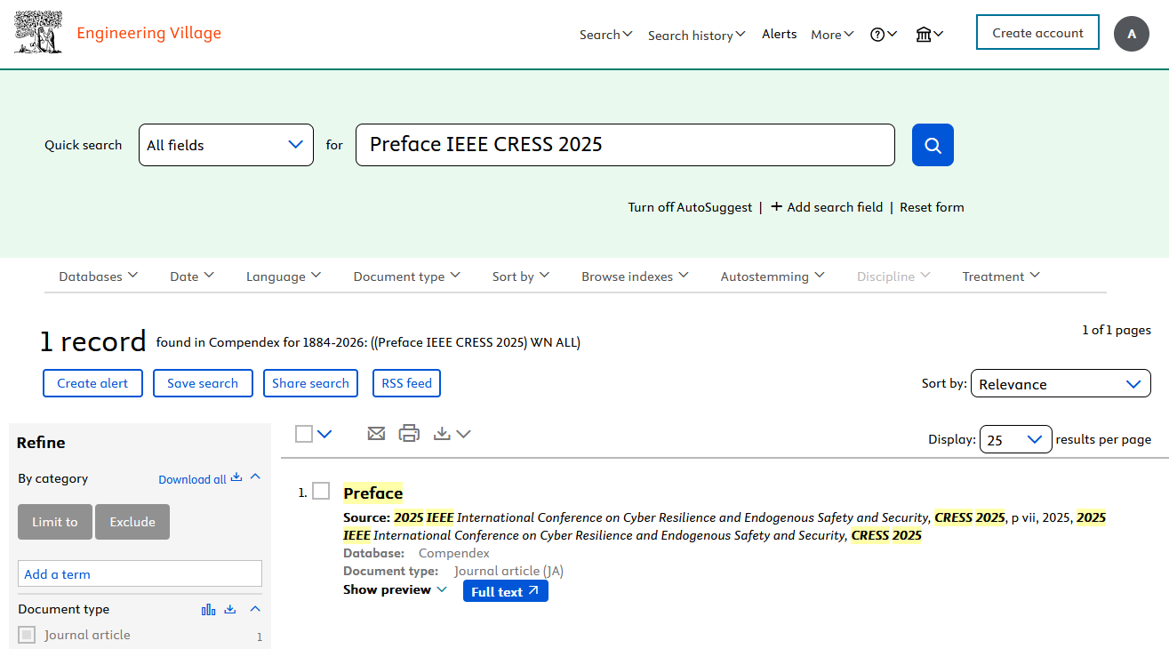1169x649 pixels.
Task: Open the Databases filter menu
Action: pyautogui.click(x=98, y=276)
